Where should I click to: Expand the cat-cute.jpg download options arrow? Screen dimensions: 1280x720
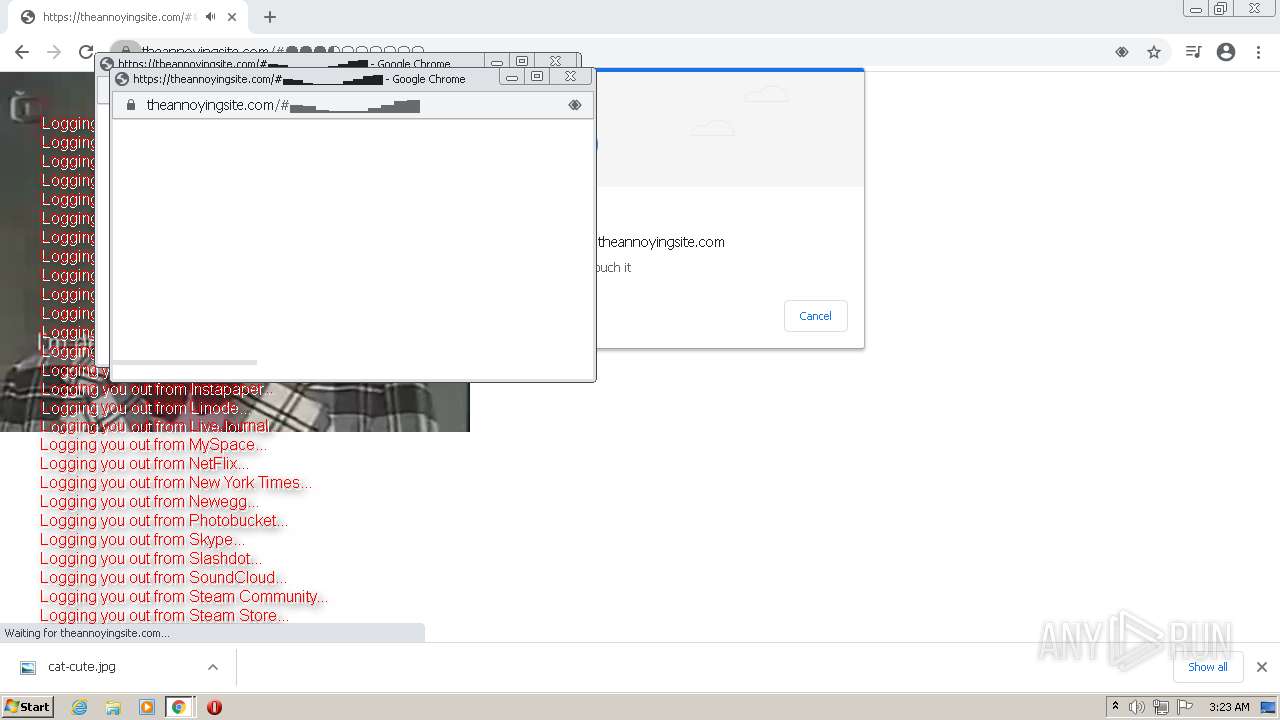click(x=212, y=667)
